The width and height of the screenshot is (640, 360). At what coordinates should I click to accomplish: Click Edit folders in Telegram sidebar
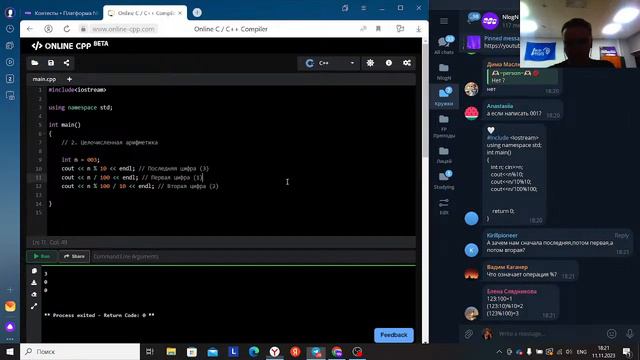[444, 207]
